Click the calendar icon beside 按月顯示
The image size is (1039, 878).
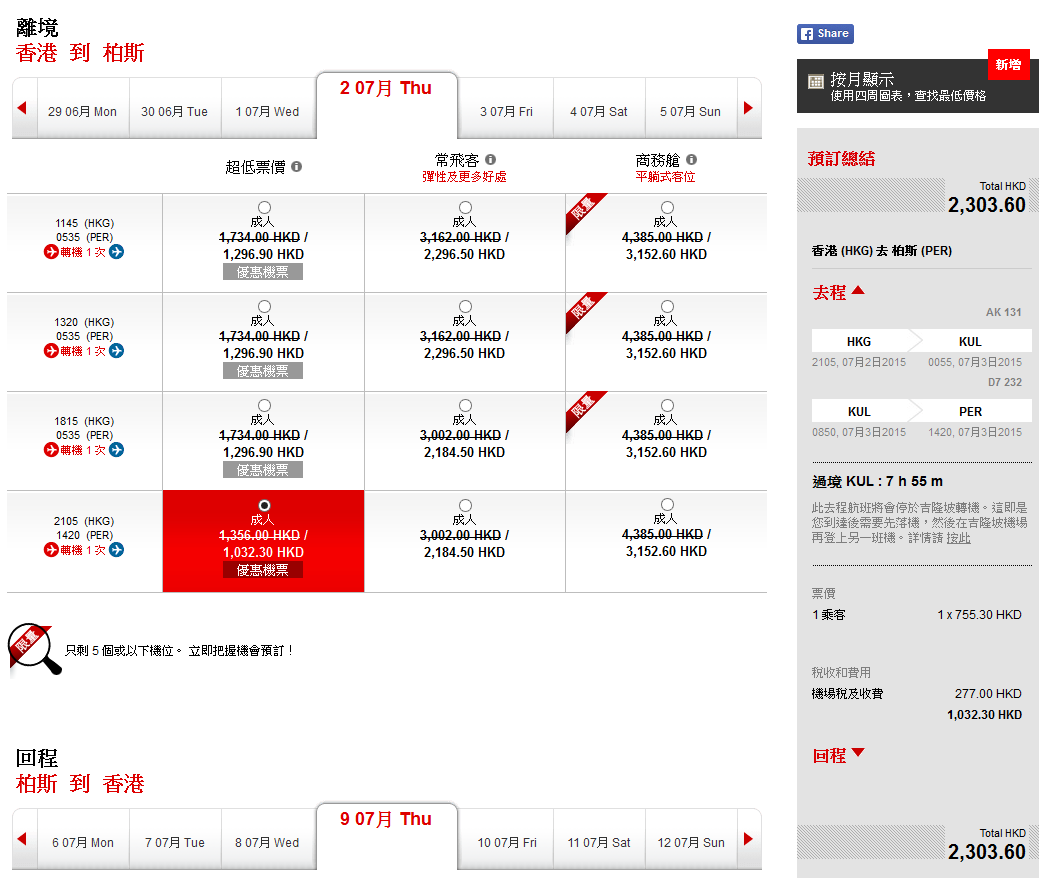tap(816, 81)
